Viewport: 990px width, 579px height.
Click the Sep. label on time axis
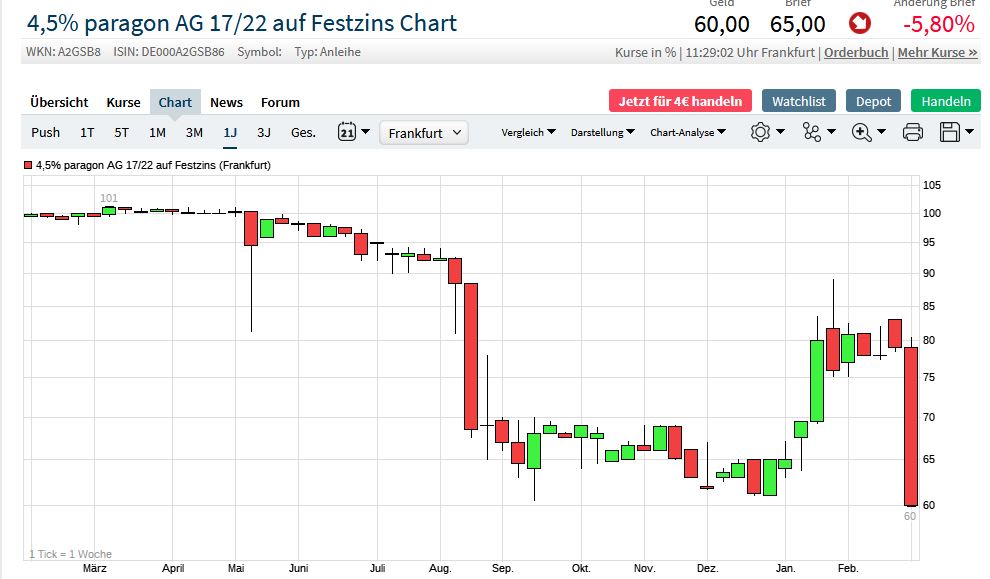502,568
